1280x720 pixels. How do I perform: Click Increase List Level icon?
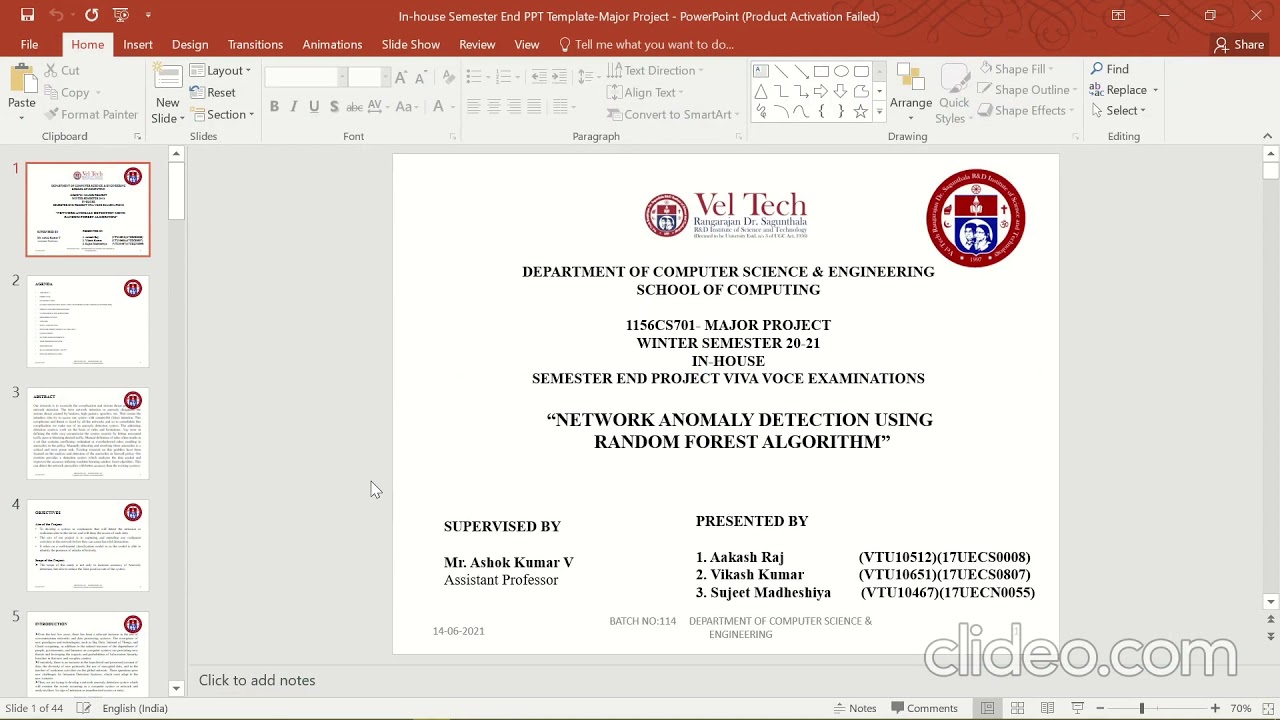tap(559, 77)
